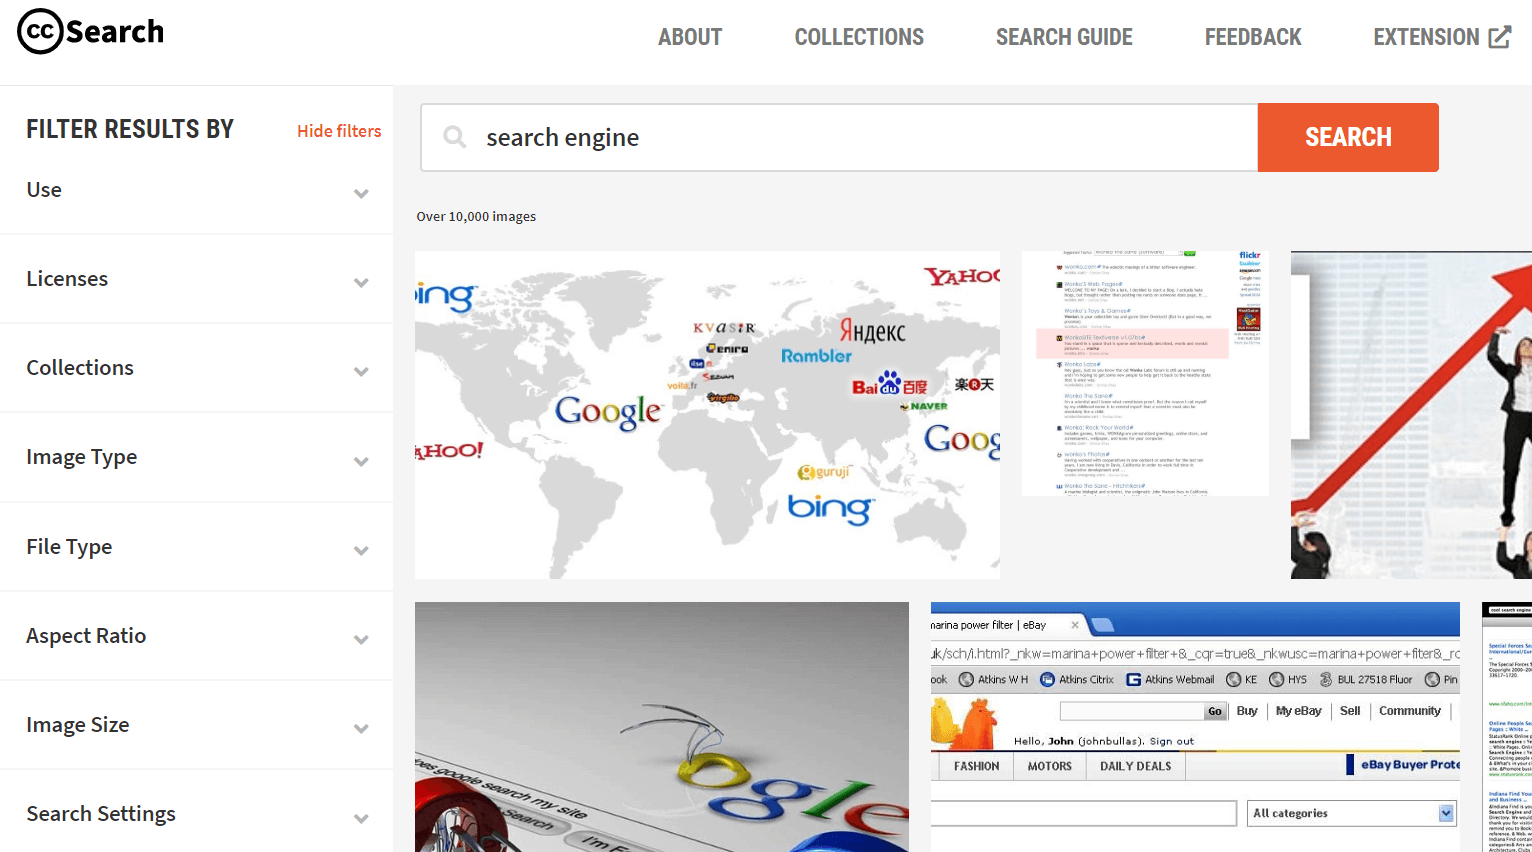Click the File Type filter label
Screen dimensions: 1532x852
pos(69,546)
